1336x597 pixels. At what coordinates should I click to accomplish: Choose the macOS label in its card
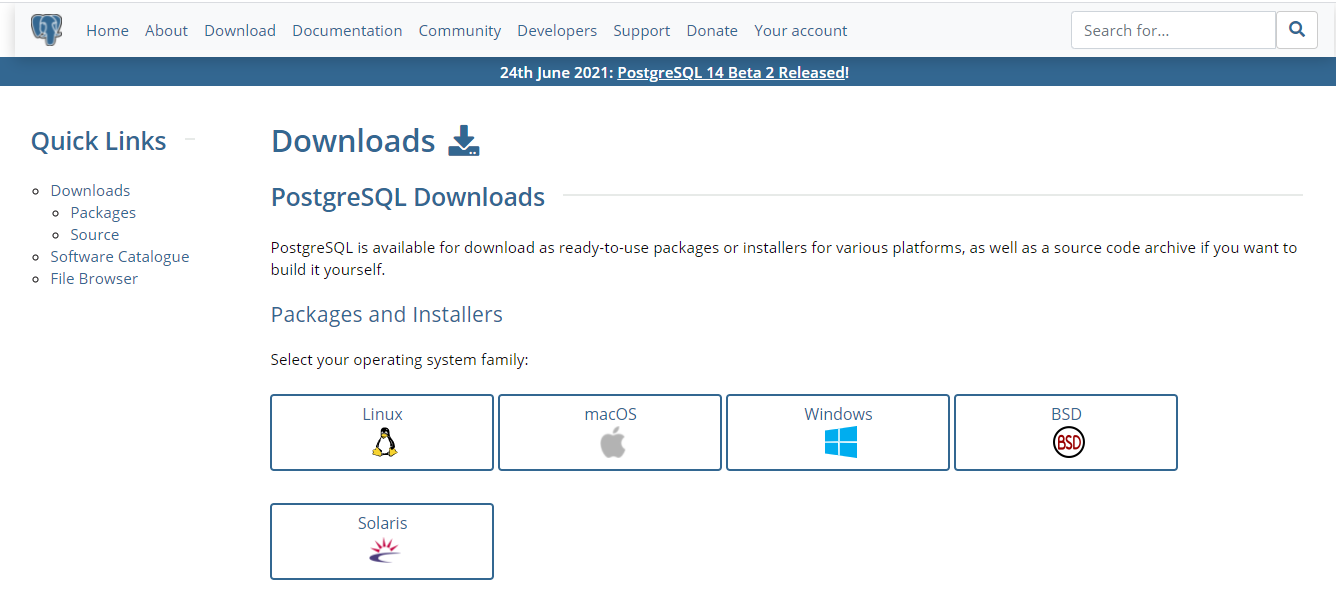pos(611,414)
